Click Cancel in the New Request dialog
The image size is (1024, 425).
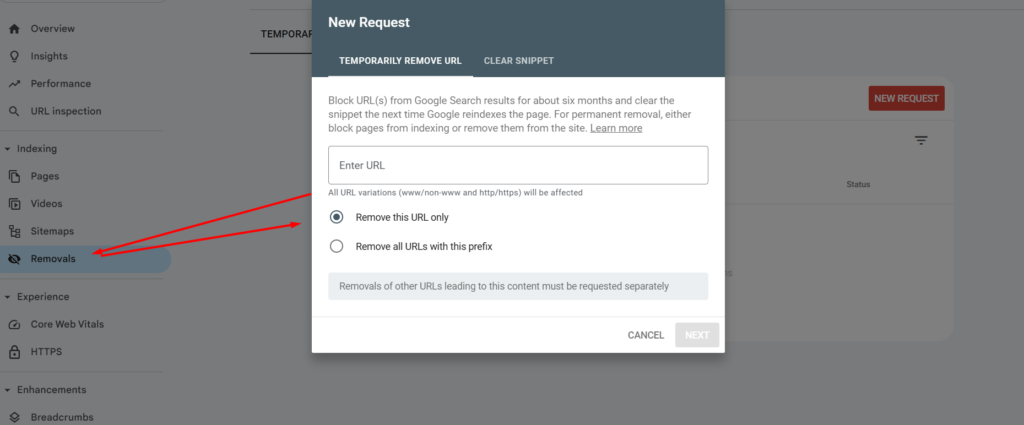645,335
